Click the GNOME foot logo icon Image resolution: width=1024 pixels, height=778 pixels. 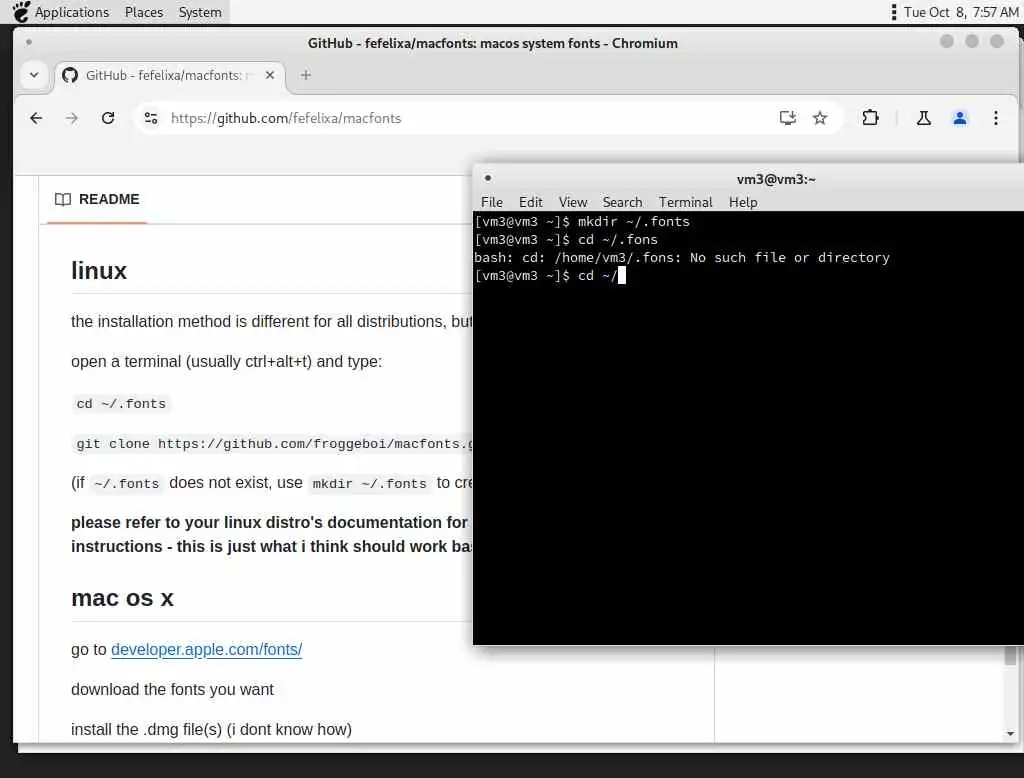pos(21,12)
